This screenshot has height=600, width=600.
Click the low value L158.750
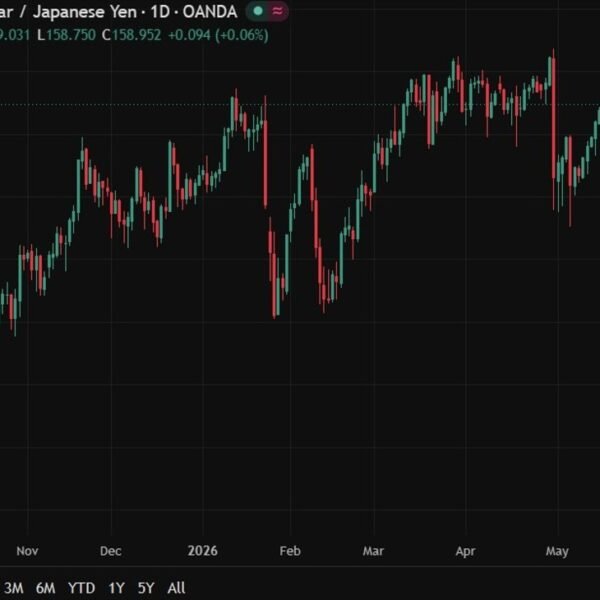66,35
